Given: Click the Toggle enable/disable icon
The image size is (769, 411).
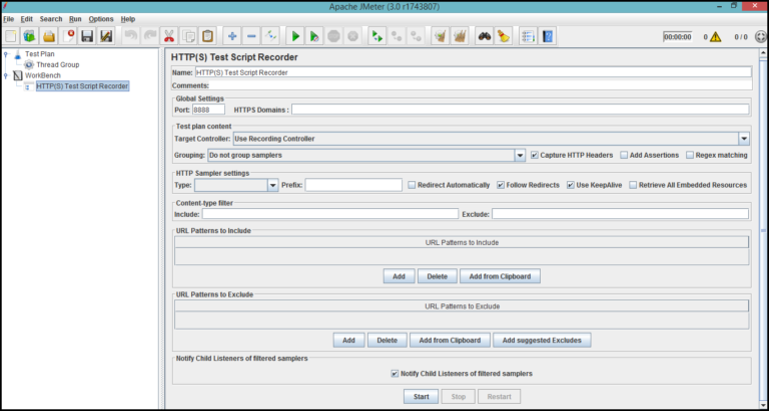Looking at the screenshot, I should pos(270,36).
